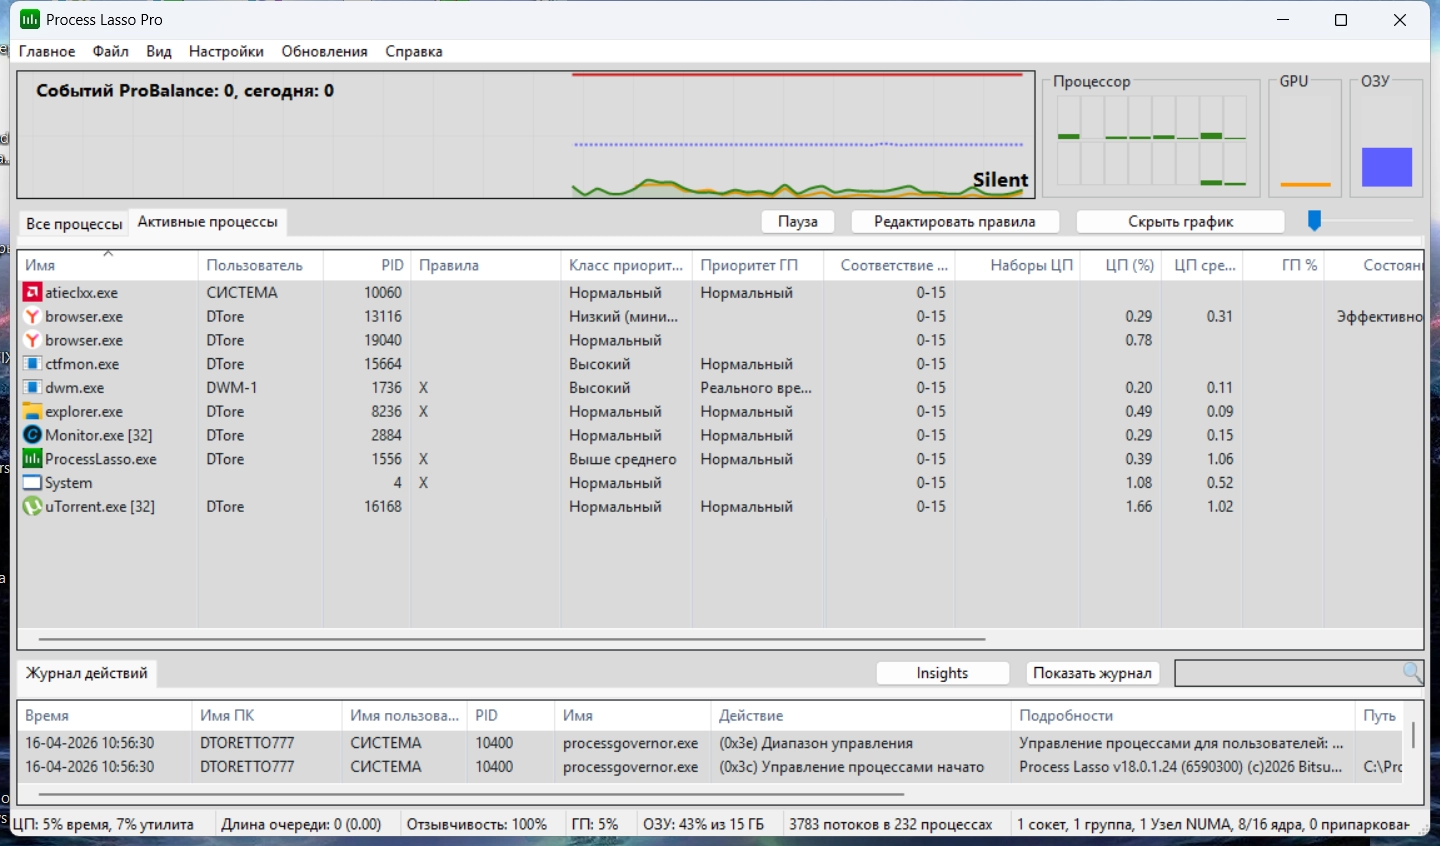Click the dwm.exe process icon

tap(32, 388)
